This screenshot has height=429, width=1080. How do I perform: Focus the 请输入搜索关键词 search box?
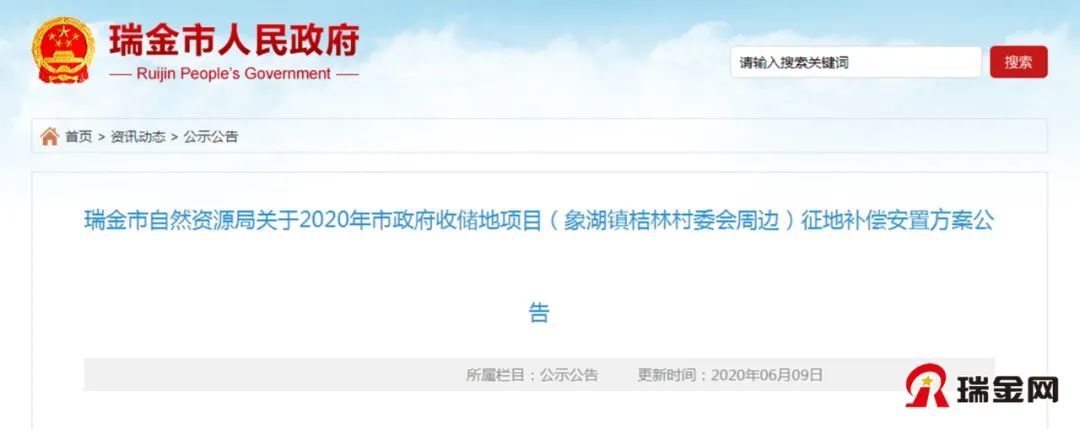click(855, 63)
